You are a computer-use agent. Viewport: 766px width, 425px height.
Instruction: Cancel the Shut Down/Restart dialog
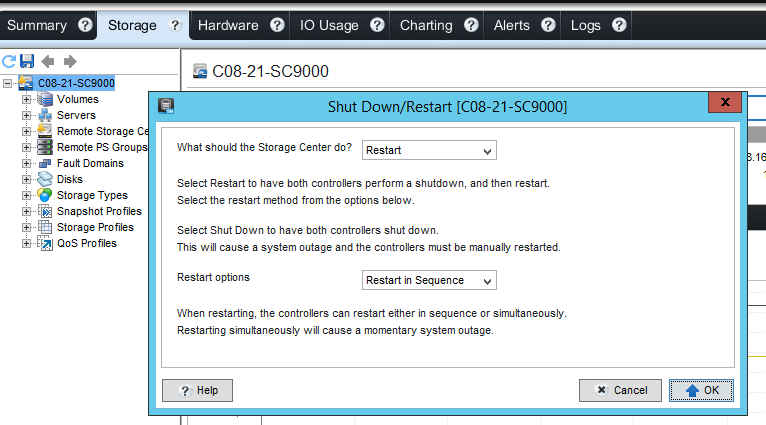click(x=620, y=390)
